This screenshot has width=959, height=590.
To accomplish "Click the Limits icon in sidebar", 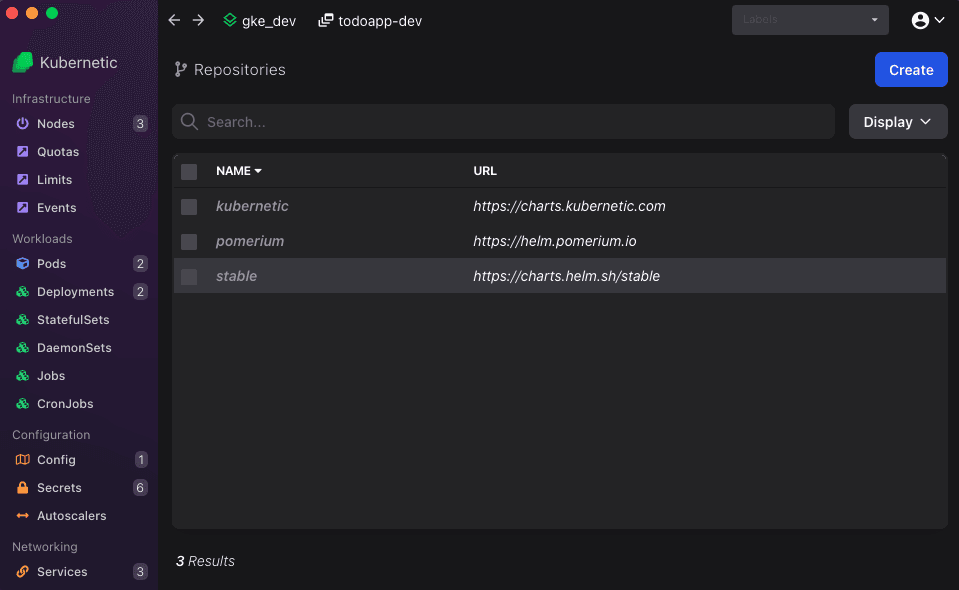I will point(23,180).
